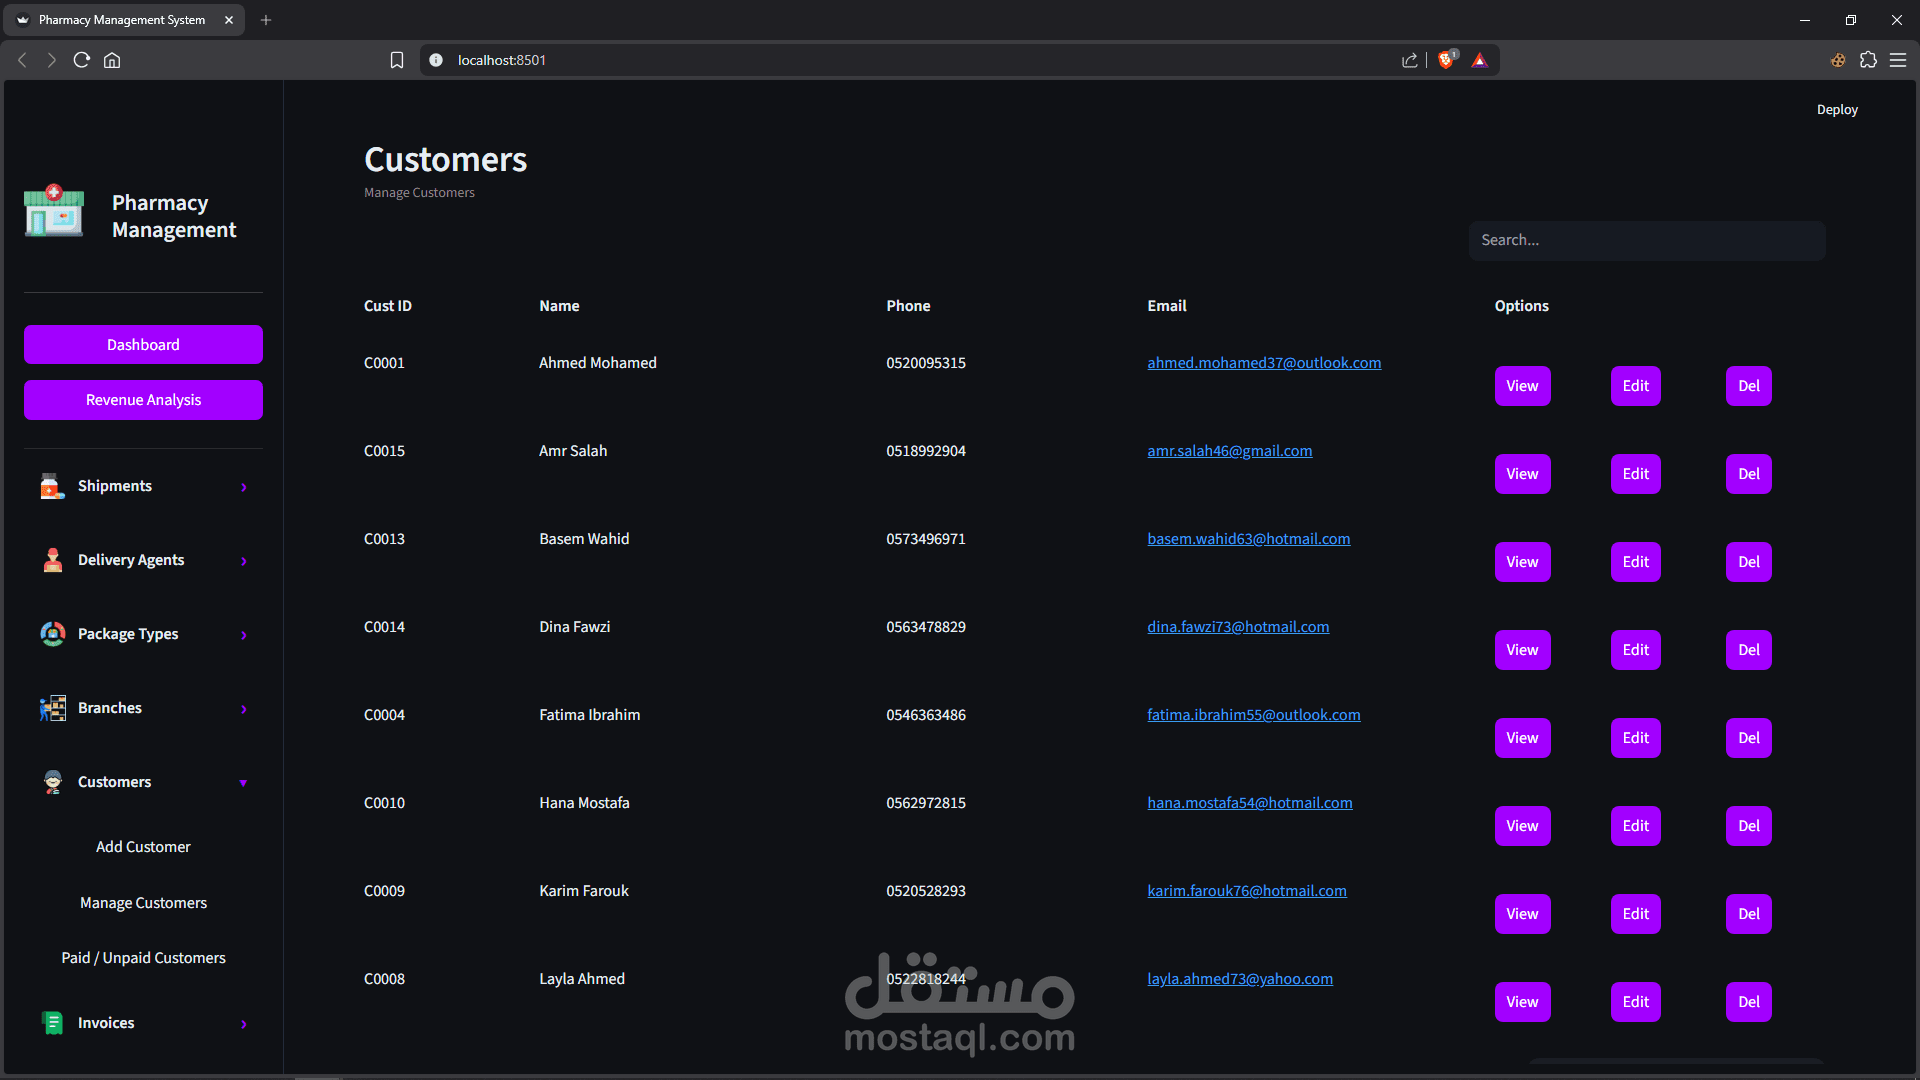This screenshot has width=1920, height=1080.
Task: Bookmark this page using bookmark icon
Action: pos(397,60)
